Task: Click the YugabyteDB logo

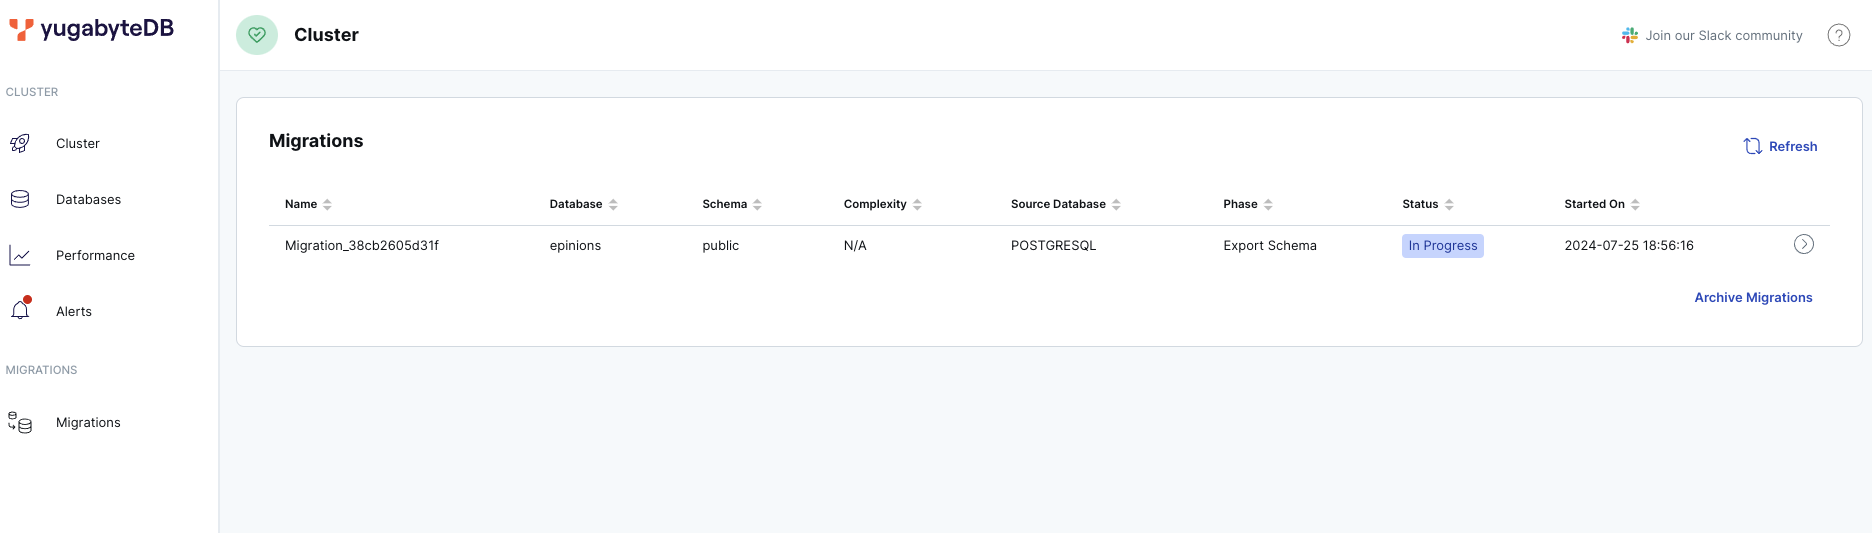Action: 91,29
